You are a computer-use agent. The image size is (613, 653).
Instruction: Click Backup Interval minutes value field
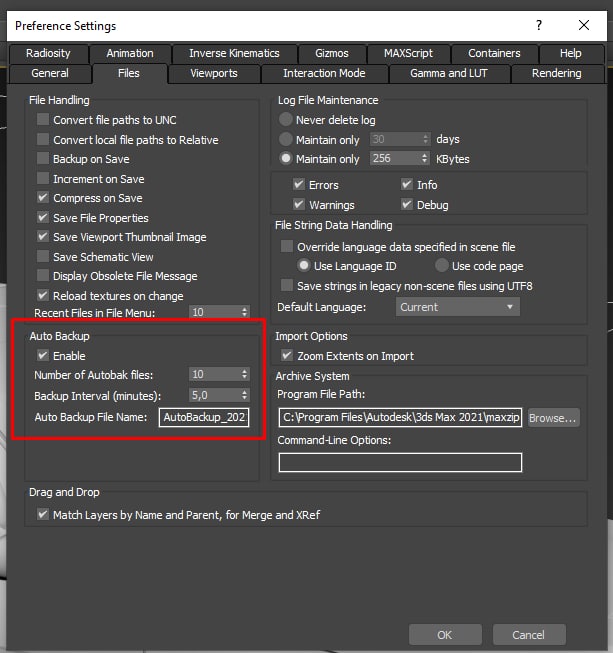point(214,395)
